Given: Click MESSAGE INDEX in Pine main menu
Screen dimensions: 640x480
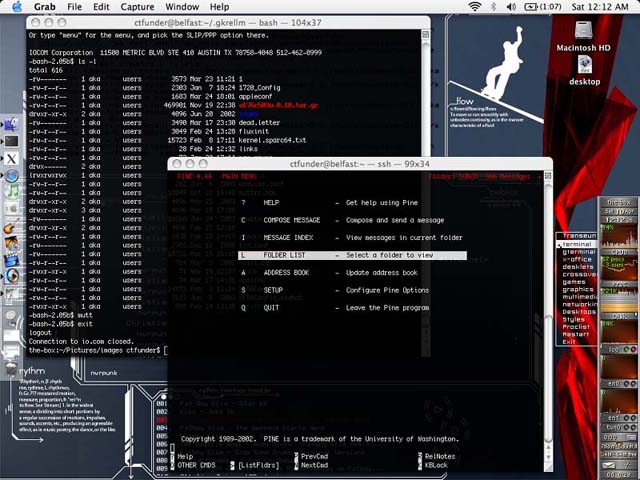Looking at the screenshot, I should [x=288, y=238].
